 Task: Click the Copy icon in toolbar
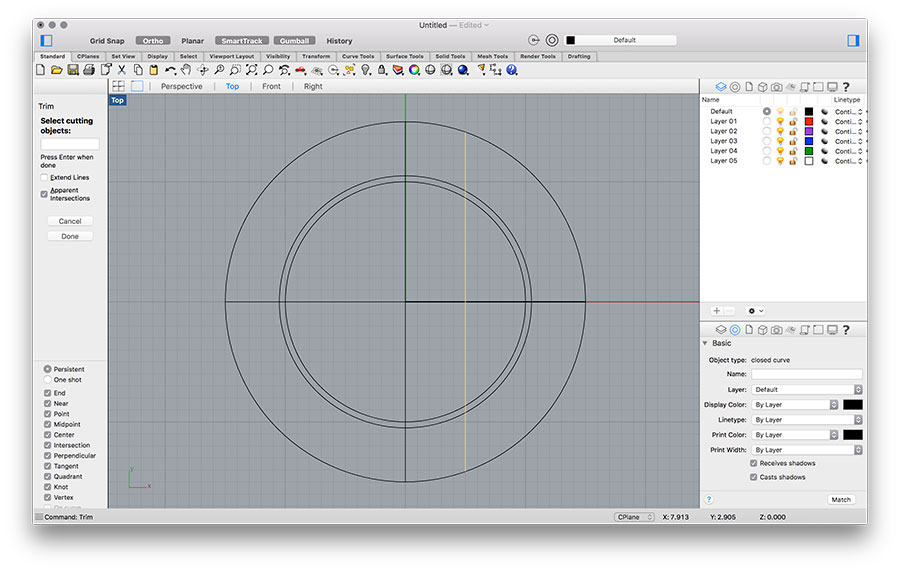[x=138, y=70]
